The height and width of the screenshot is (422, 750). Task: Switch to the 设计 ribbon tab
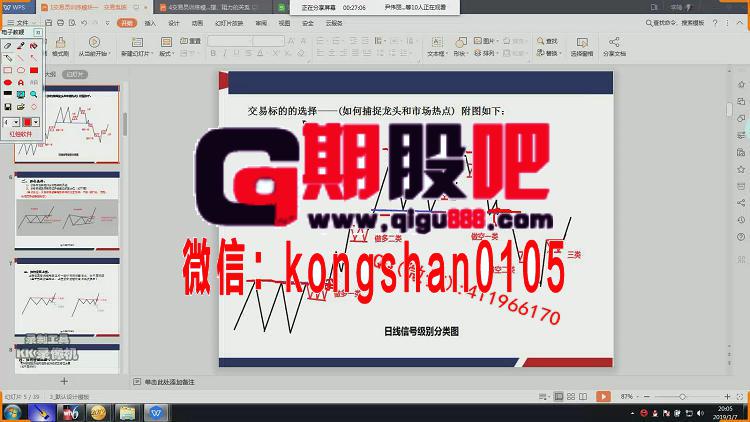pyautogui.click(x=174, y=23)
